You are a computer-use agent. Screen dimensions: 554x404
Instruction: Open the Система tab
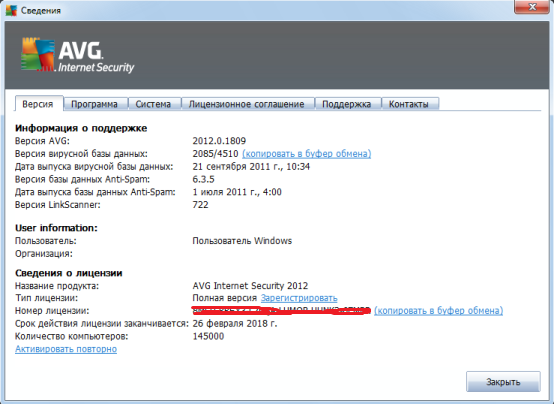(153, 104)
